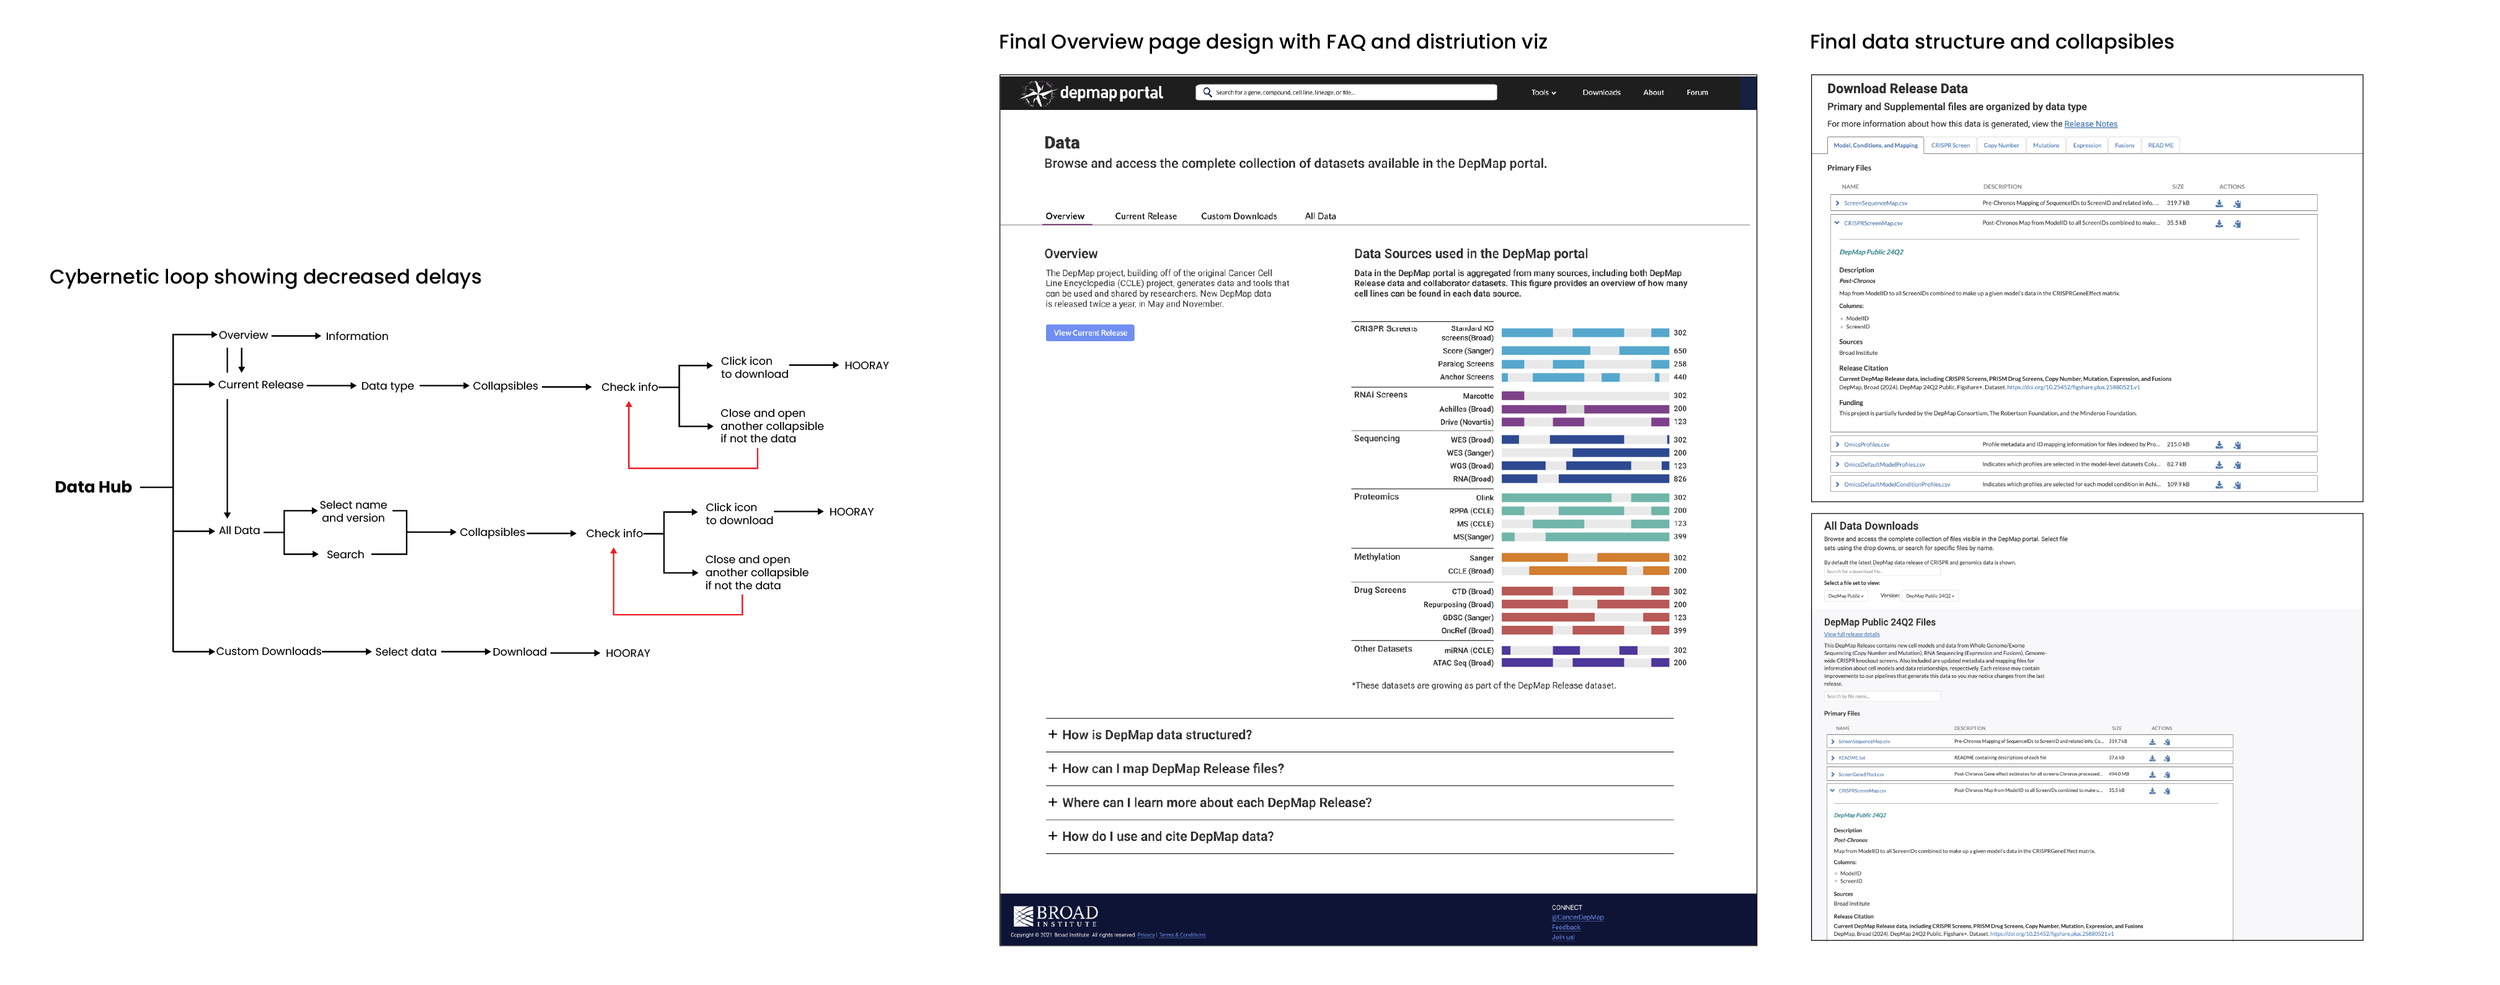Viewport: 2500px width, 985px height.
Task: Download CRISPRScreenMap.csv in All Data Downloads panel
Action: pyautogui.click(x=2152, y=791)
